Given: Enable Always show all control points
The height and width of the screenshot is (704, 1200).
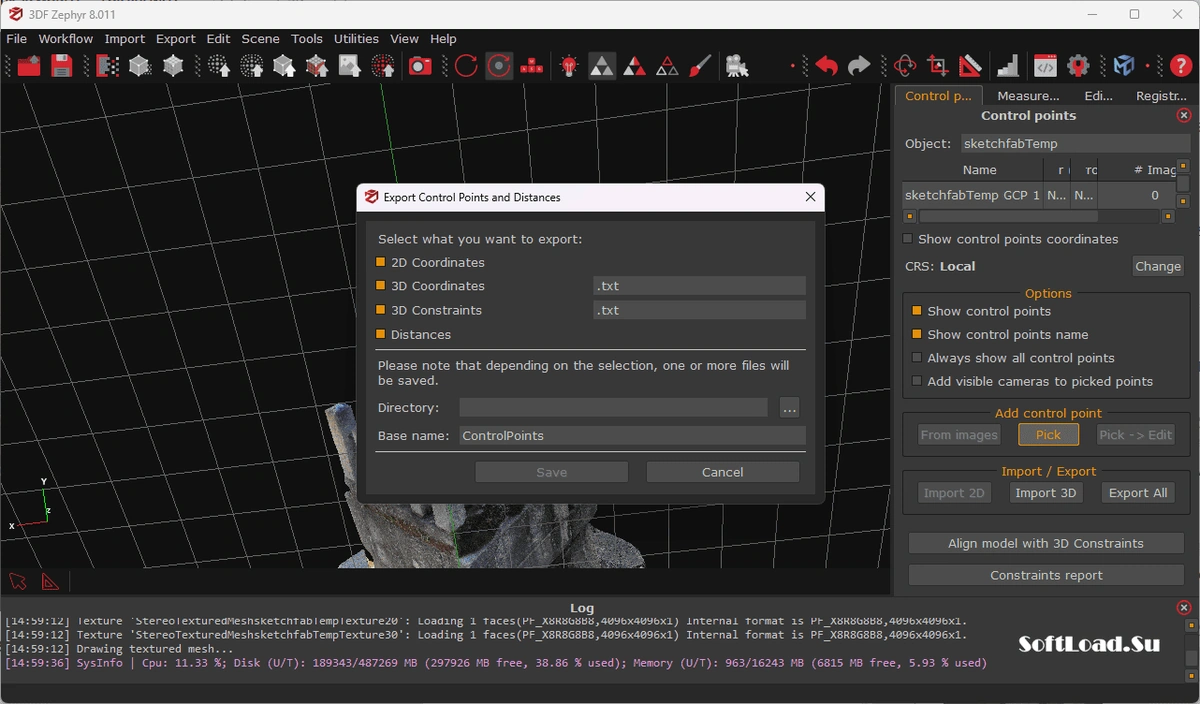Looking at the screenshot, I should 917,357.
